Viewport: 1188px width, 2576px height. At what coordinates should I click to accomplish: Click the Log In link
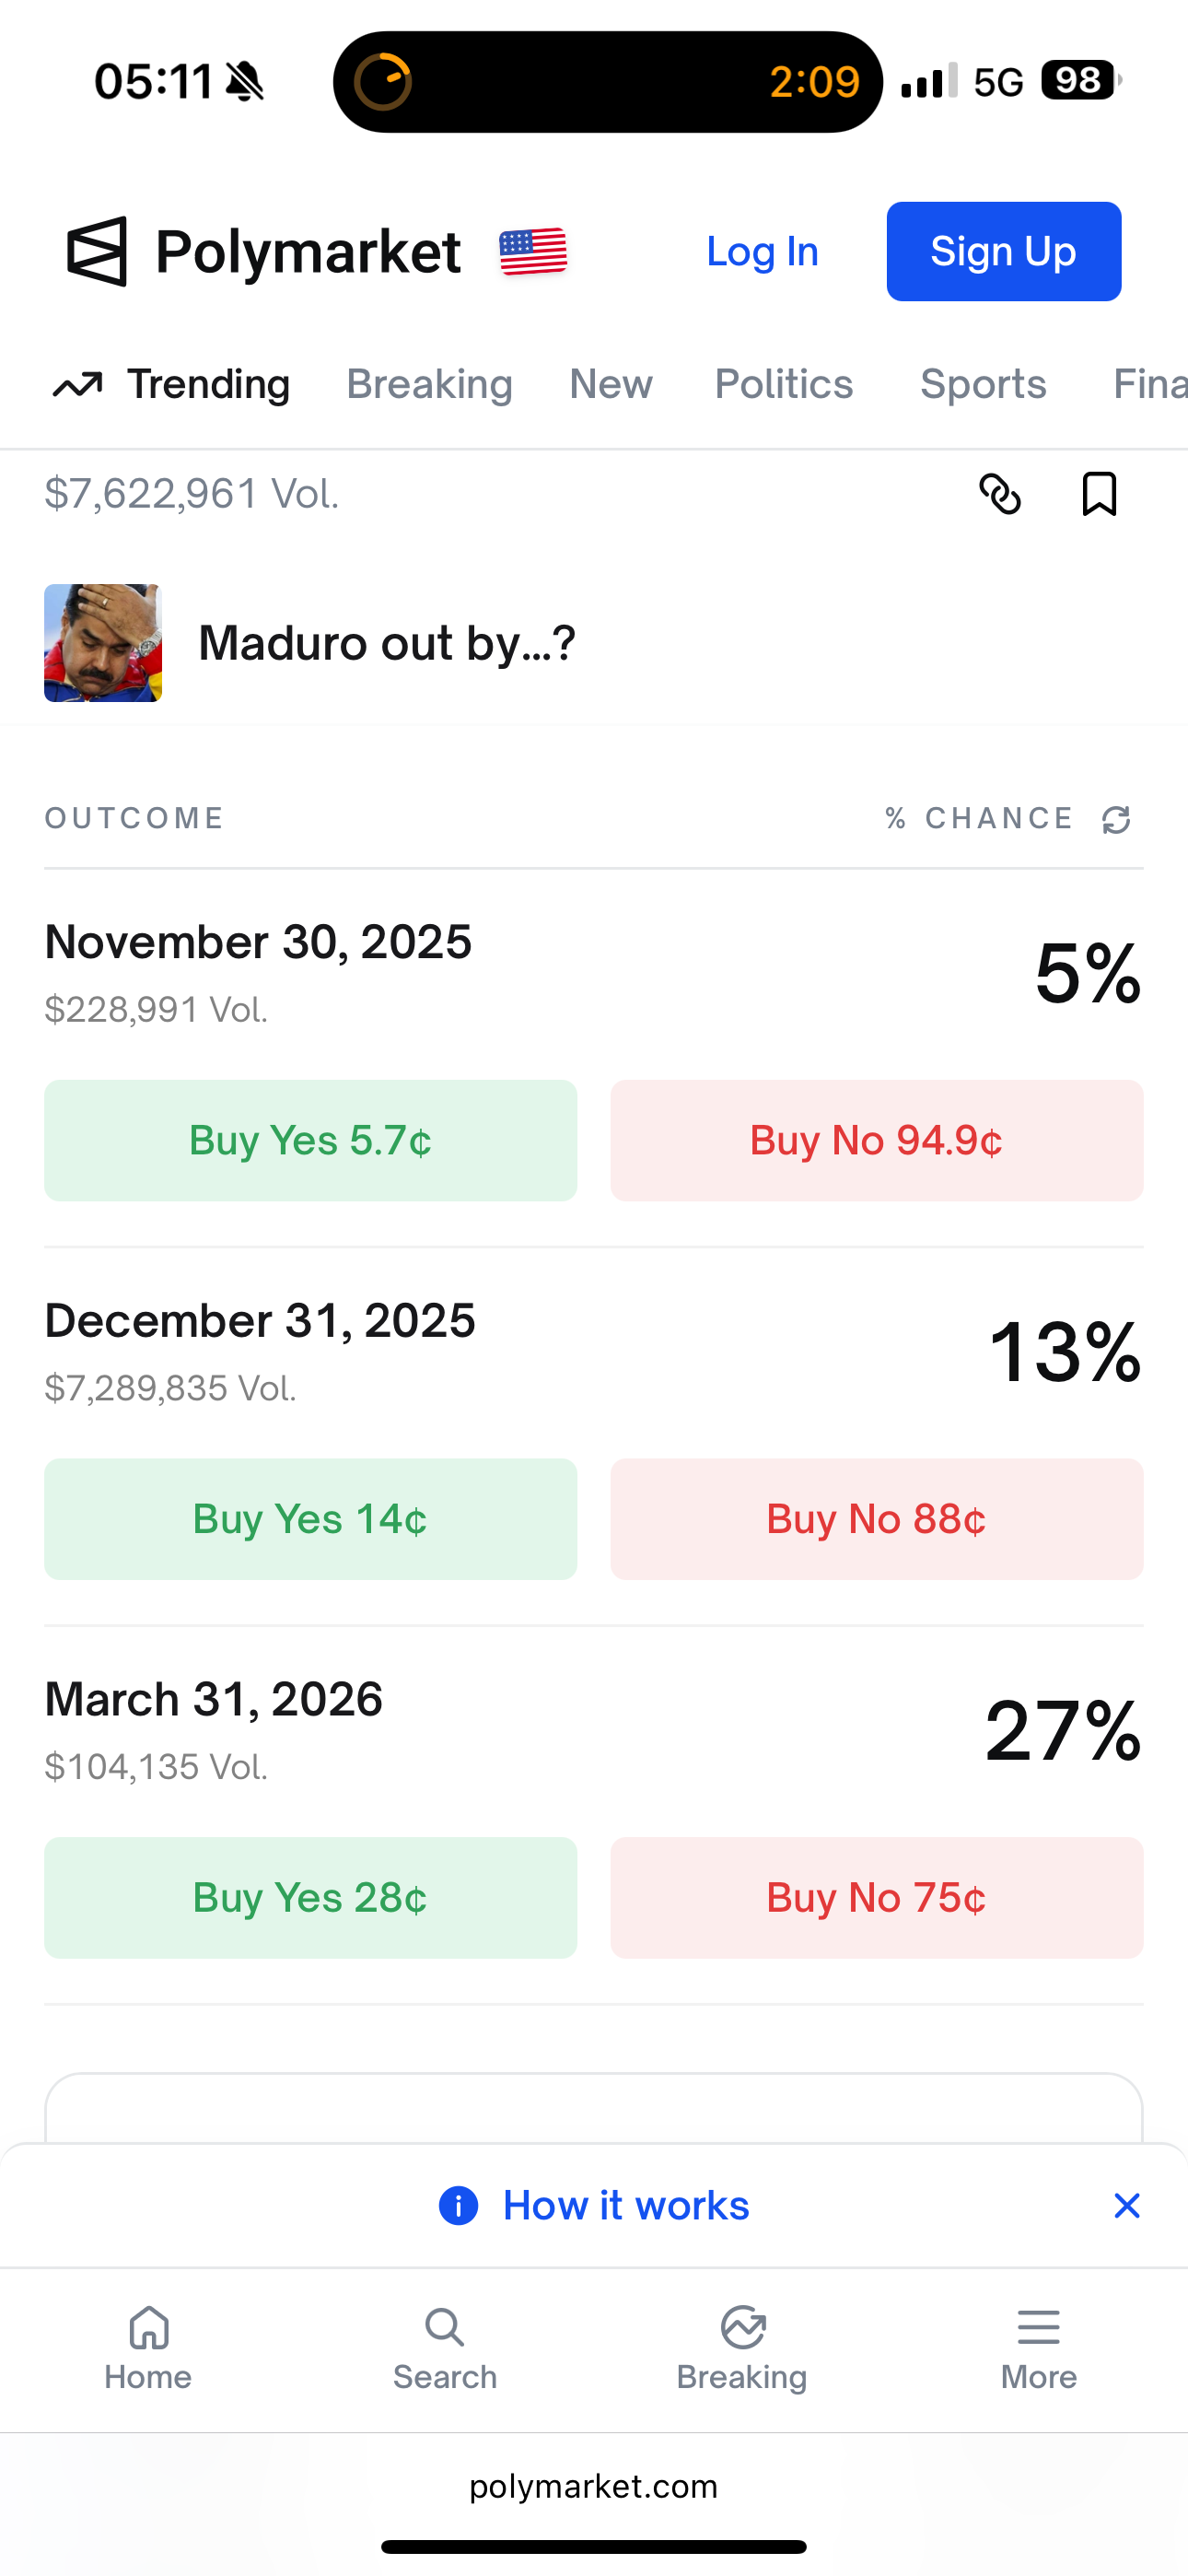pyautogui.click(x=762, y=252)
